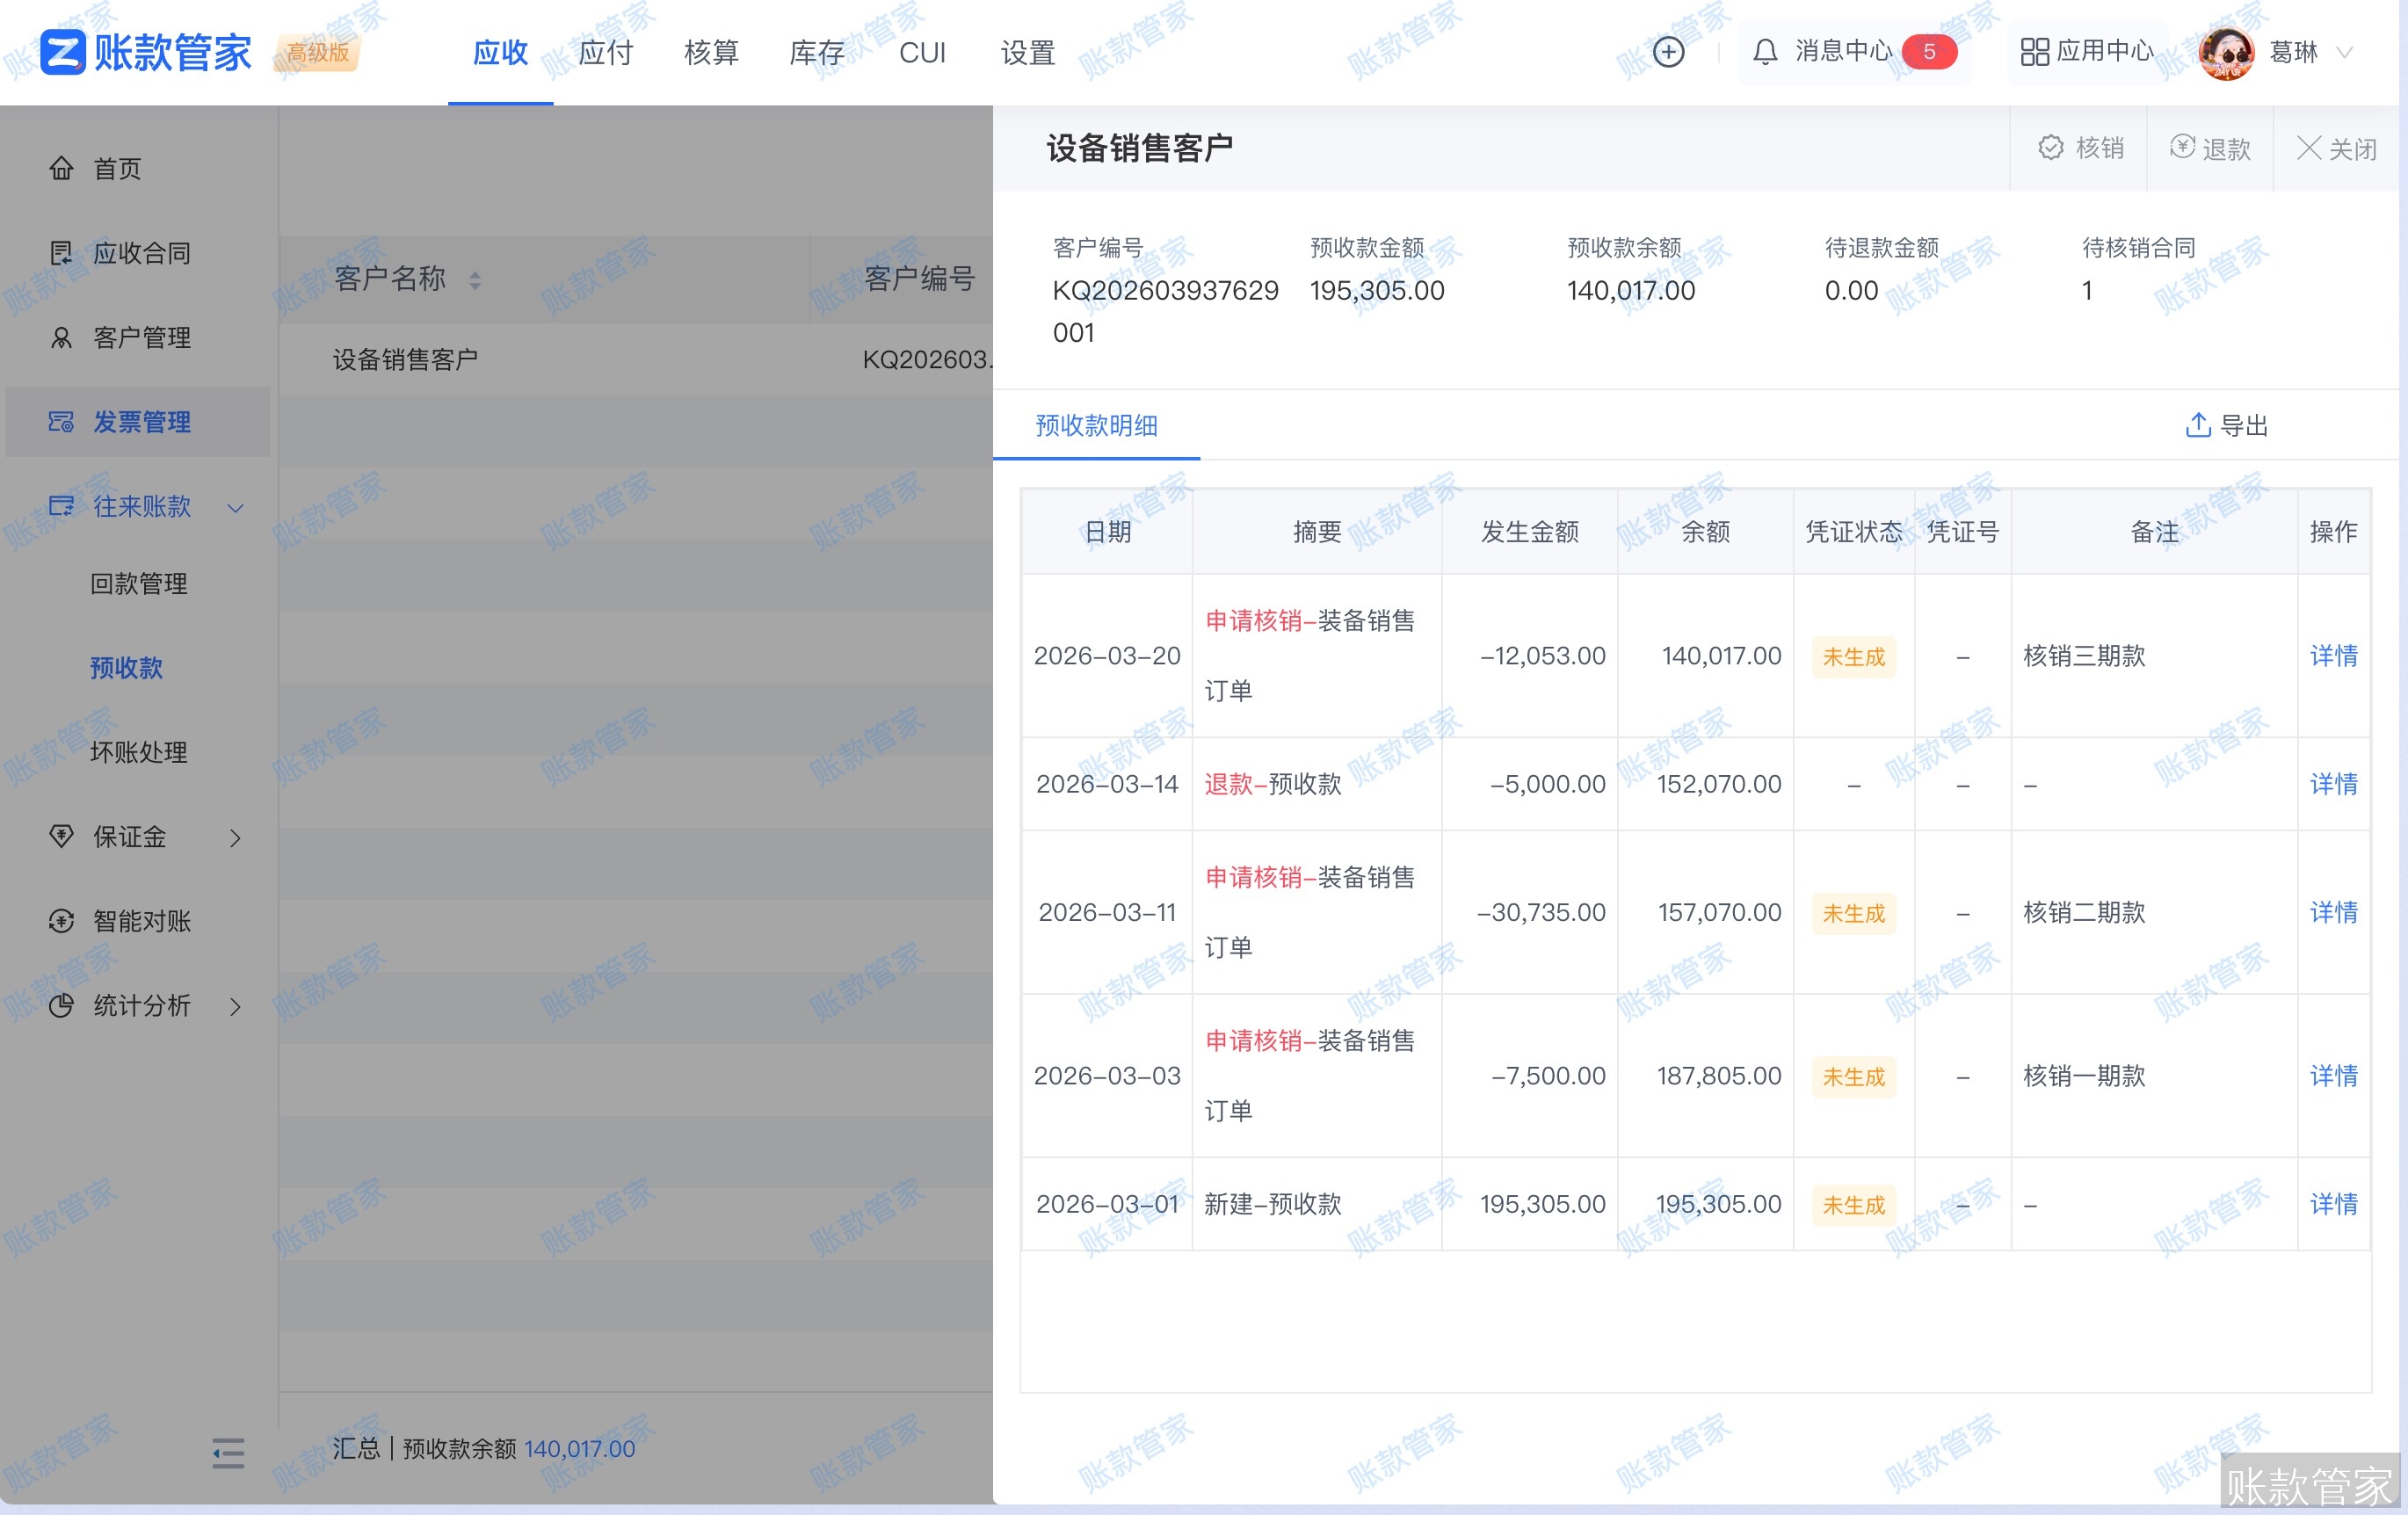2408x1515 pixels.
Task: Click the write-off (核销) action icon
Action: pyautogui.click(x=2051, y=148)
